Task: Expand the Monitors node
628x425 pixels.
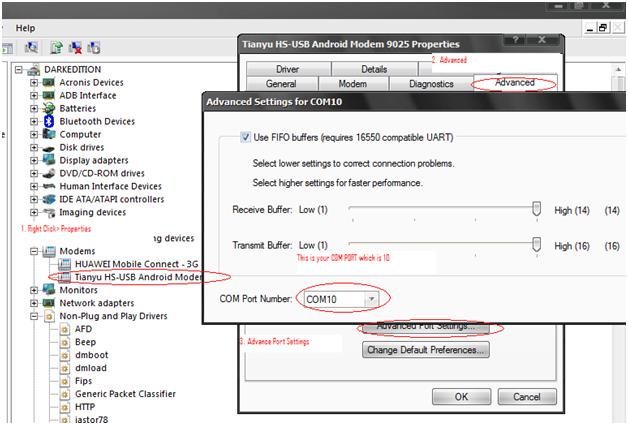Action: pos(34,290)
